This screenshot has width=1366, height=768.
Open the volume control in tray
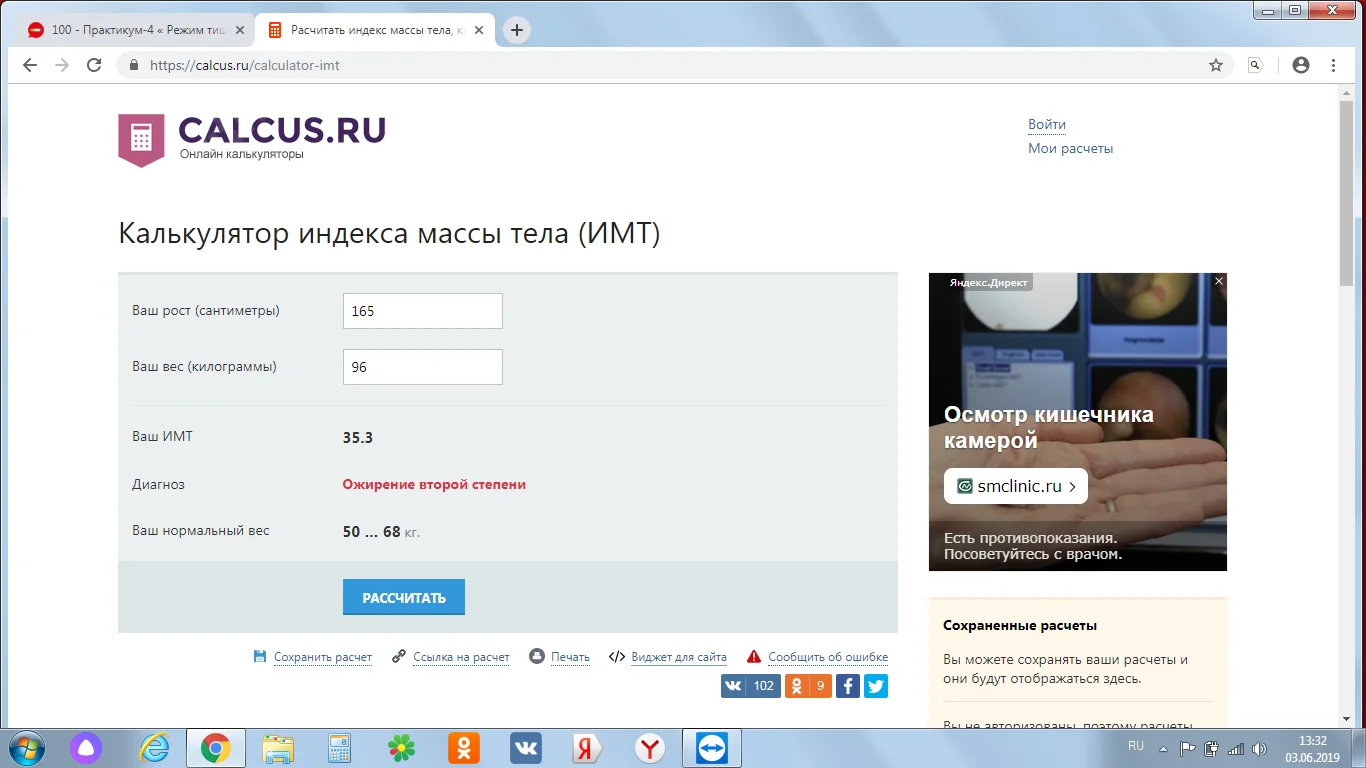point(1259,748)
